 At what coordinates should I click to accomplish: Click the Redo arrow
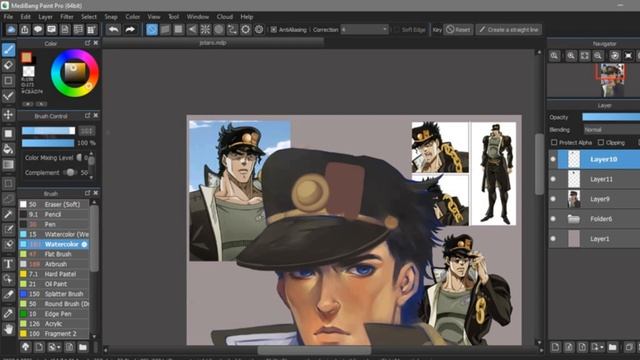[x=130, y=29]
